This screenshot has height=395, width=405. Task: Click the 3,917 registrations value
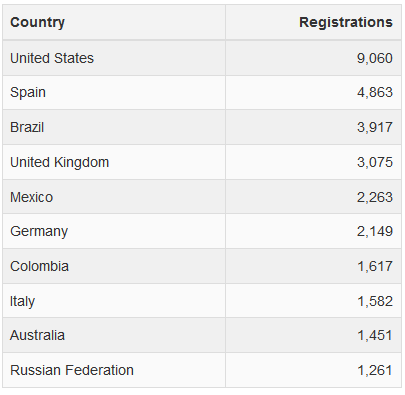click(375, 127)
